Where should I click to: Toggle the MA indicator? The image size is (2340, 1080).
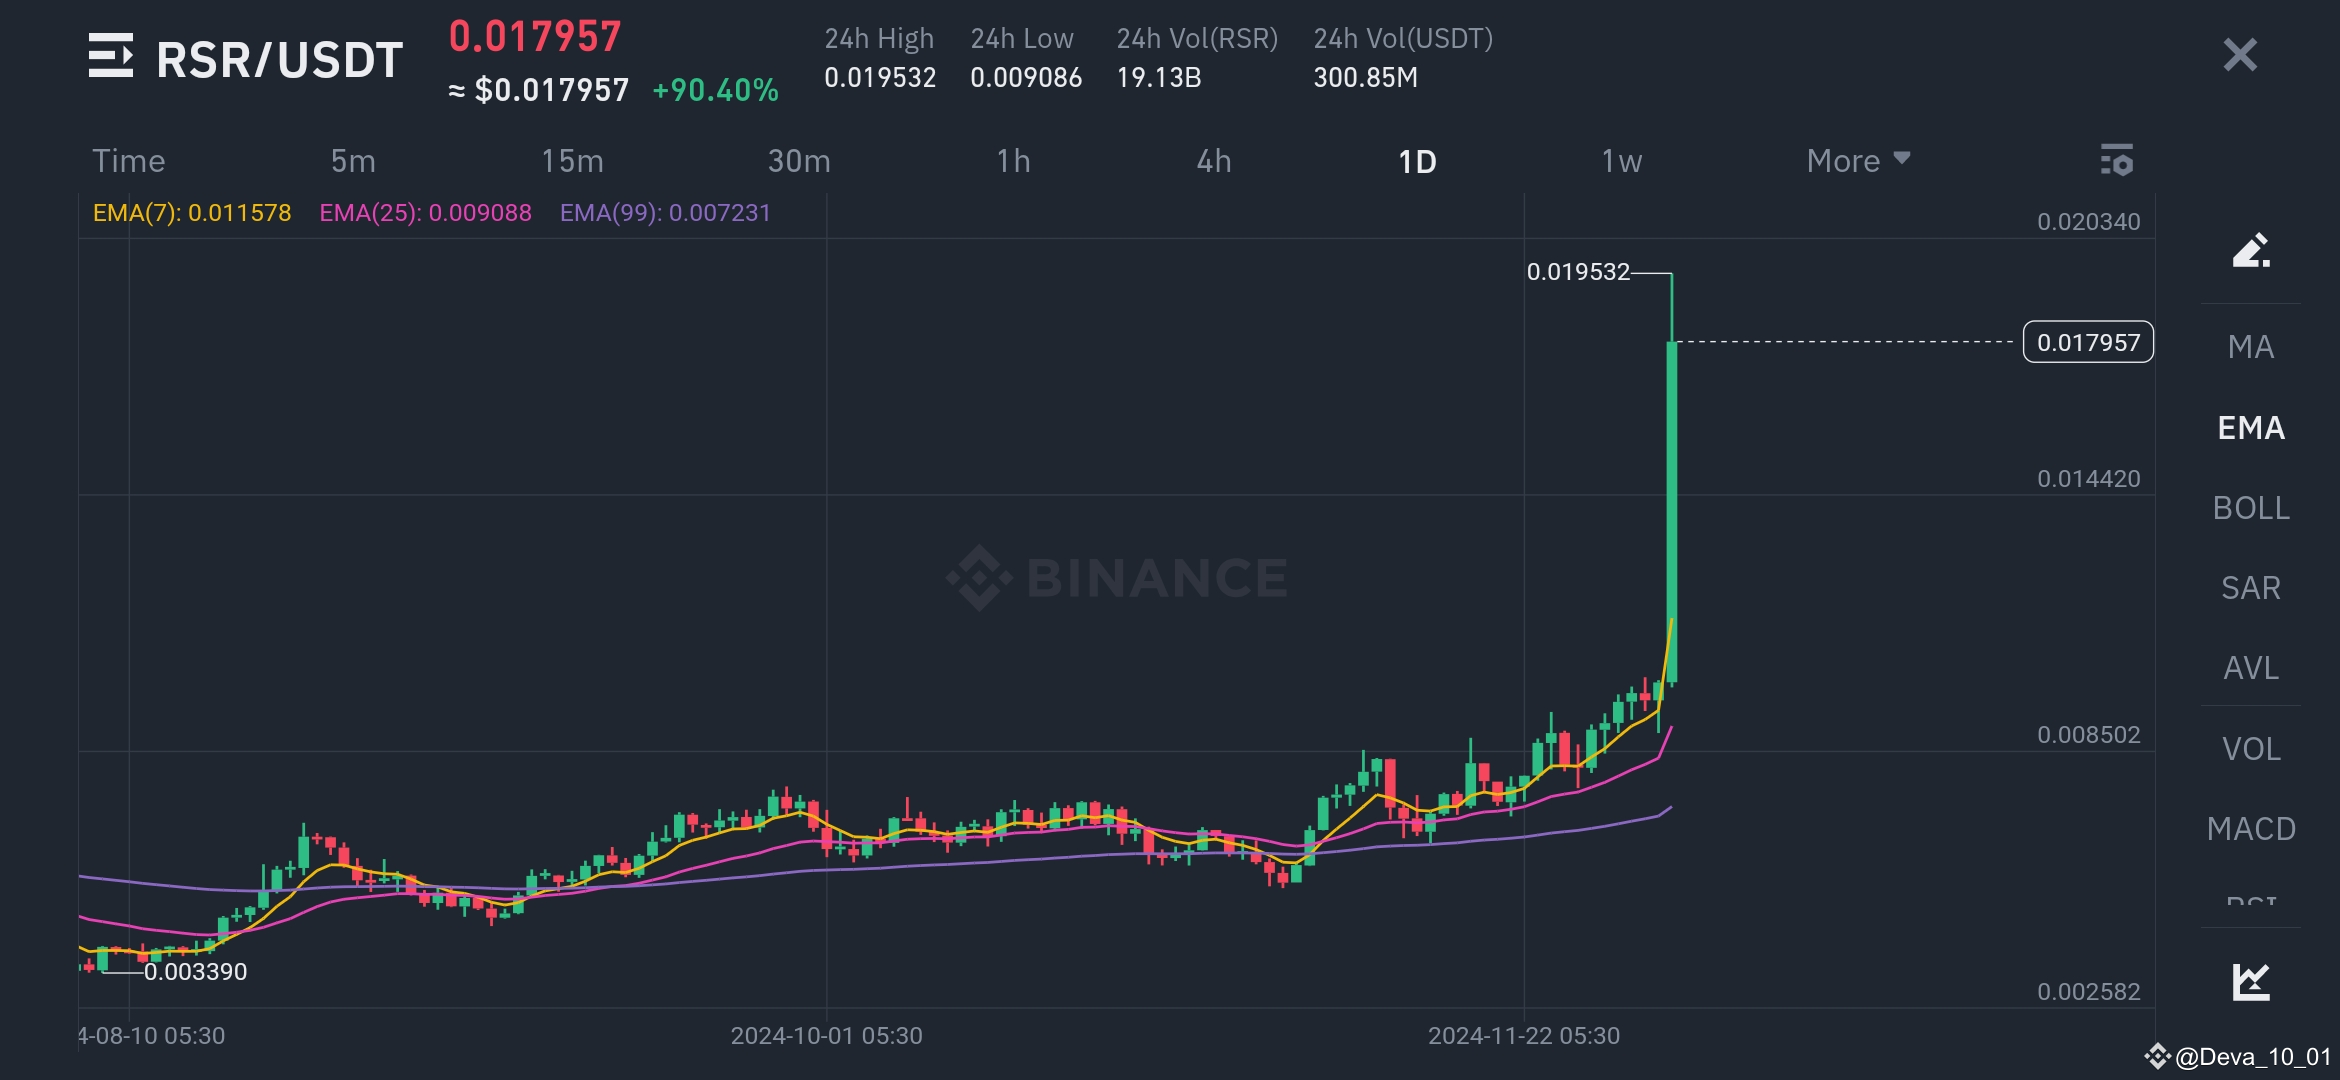2251,347
